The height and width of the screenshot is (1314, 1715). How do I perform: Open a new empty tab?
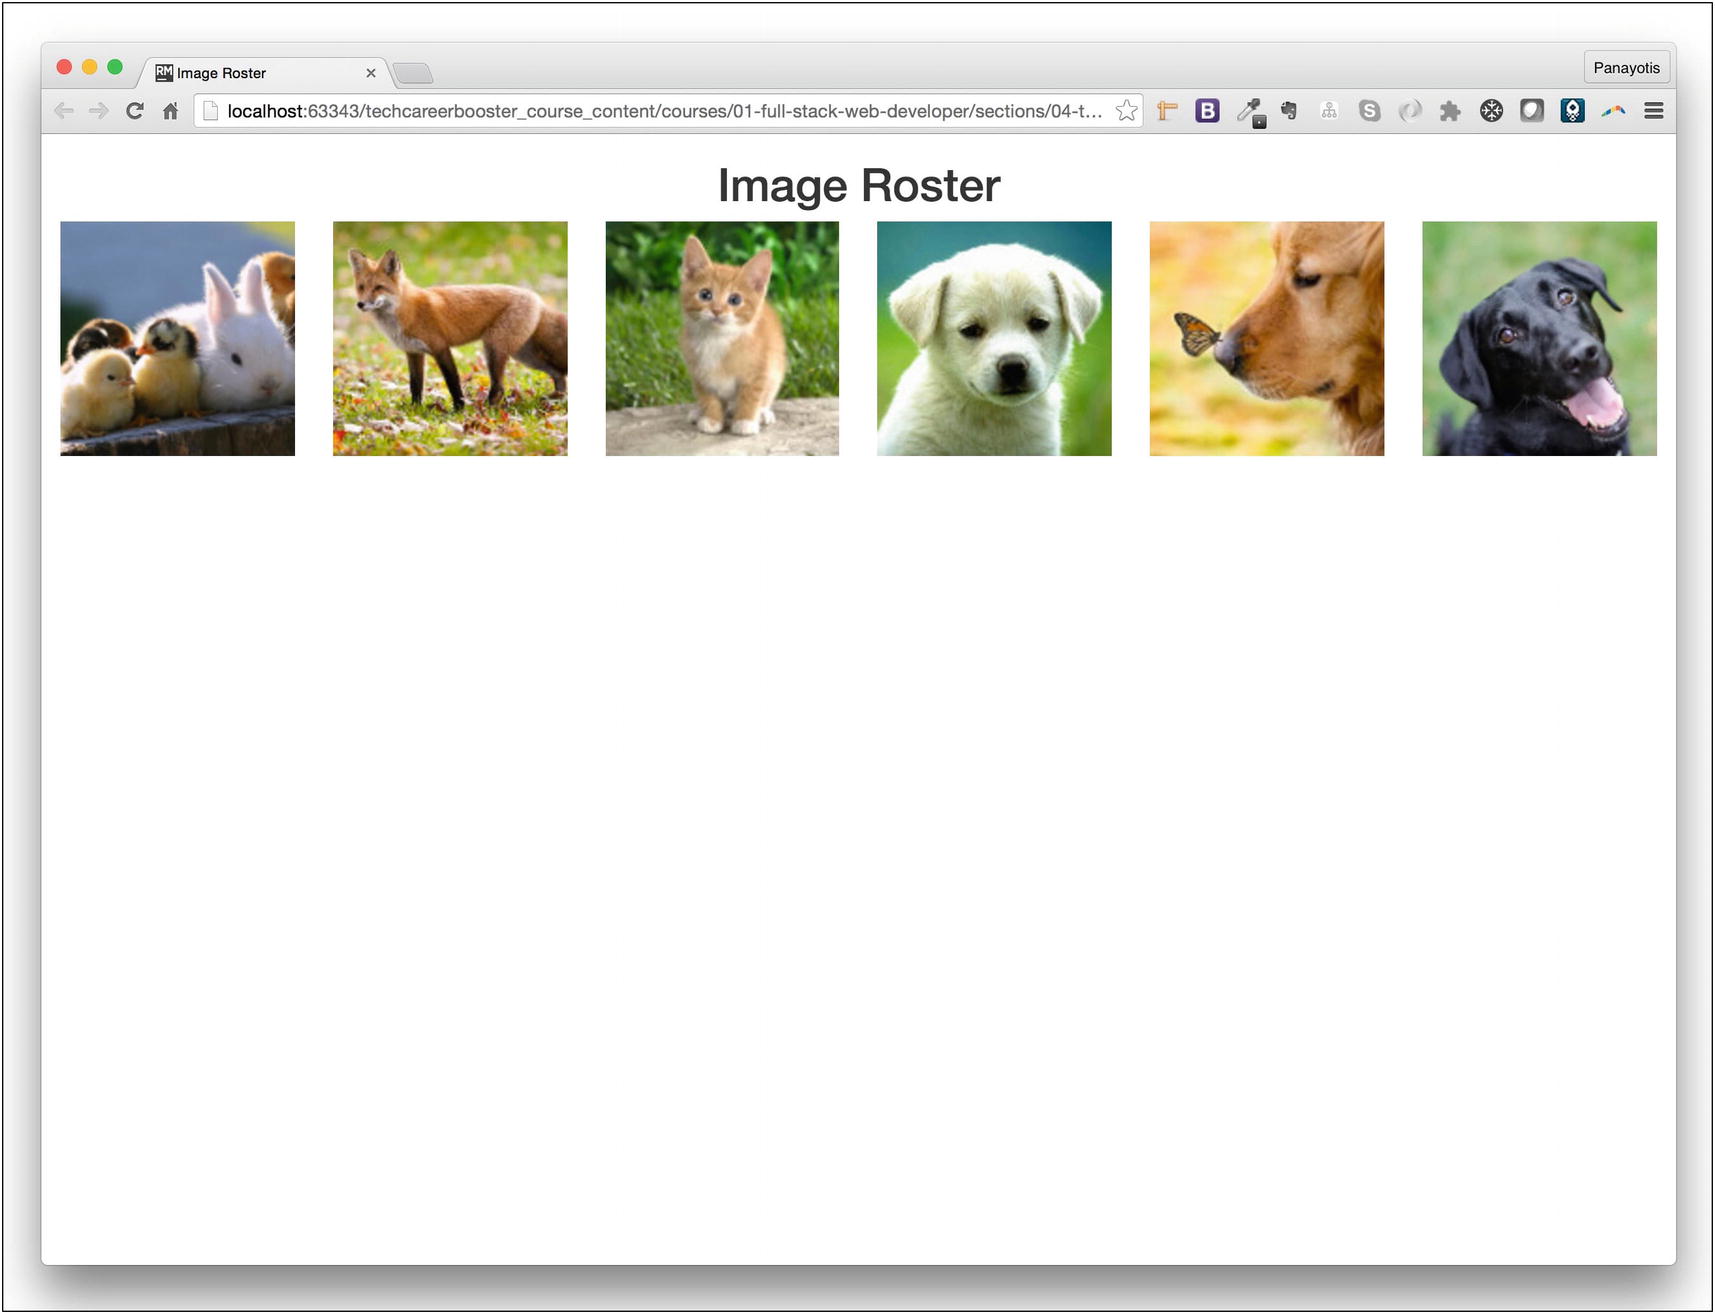pos(412,73)
